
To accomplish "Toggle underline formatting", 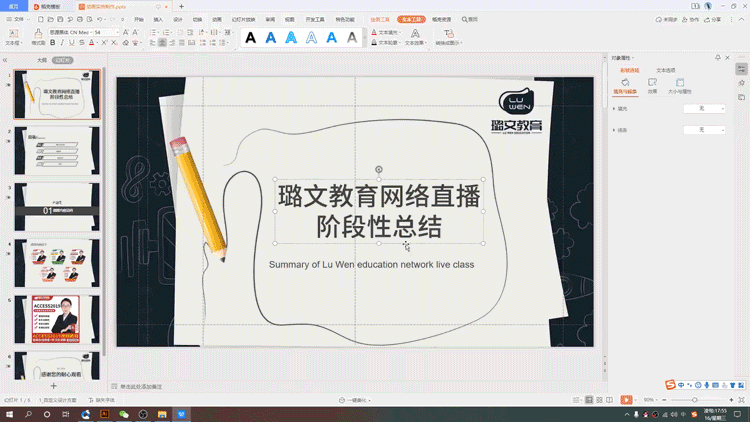I will [x=72, y=43].
